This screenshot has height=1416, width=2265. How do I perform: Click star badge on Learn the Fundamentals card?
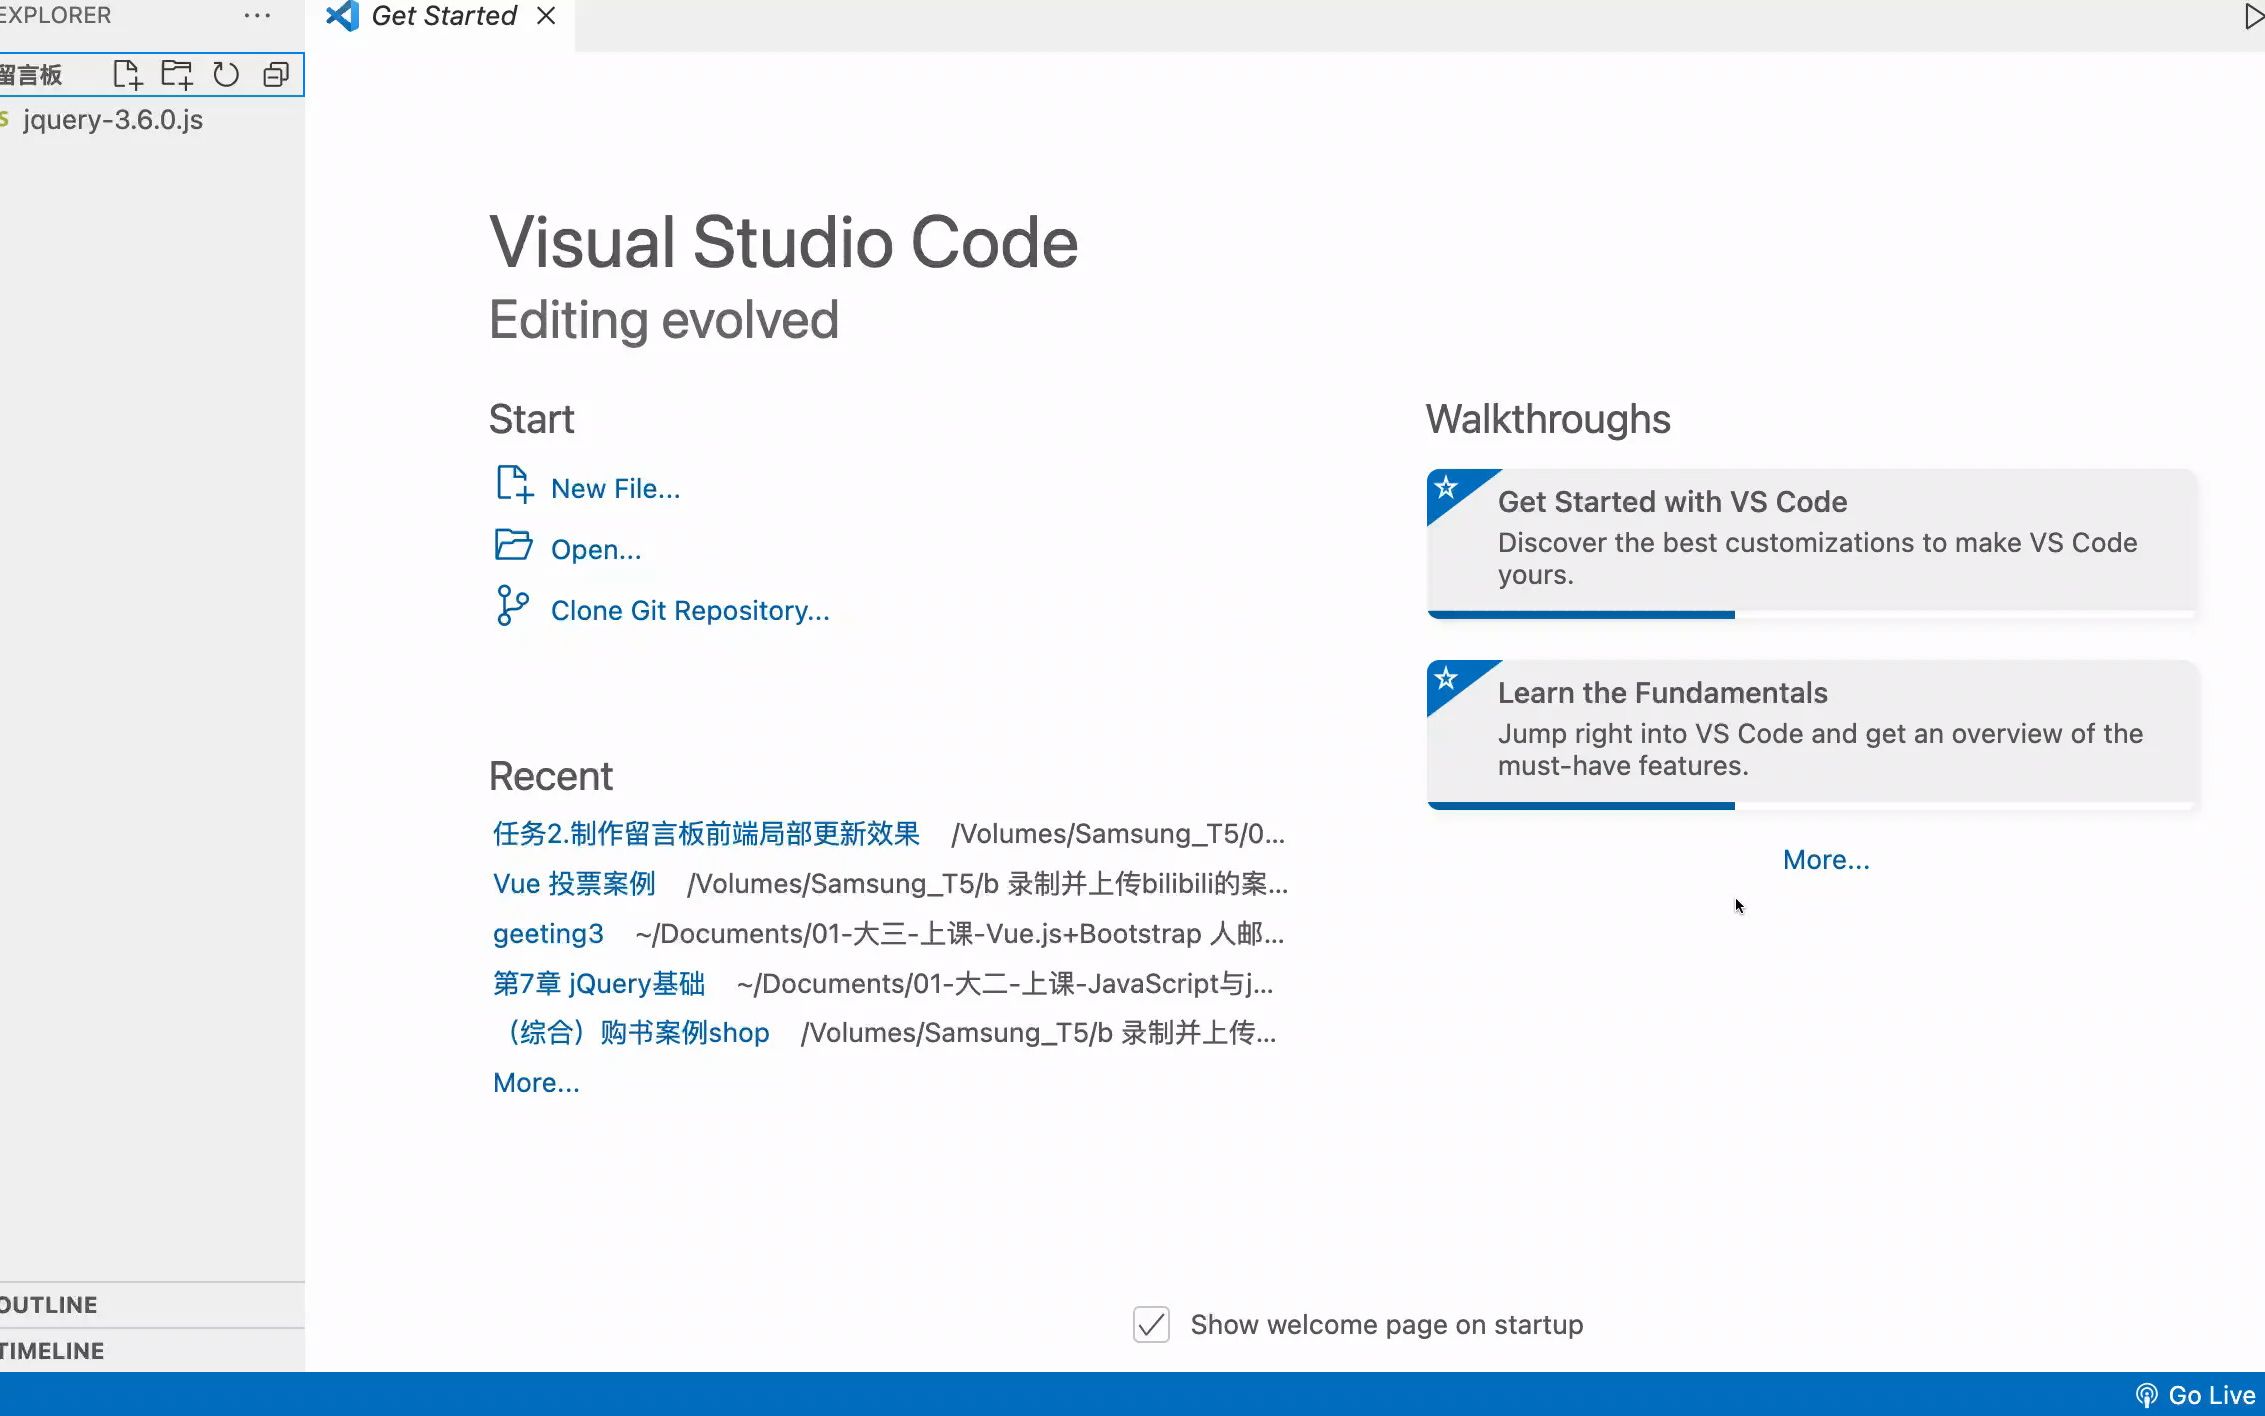tap(1446, 679)
